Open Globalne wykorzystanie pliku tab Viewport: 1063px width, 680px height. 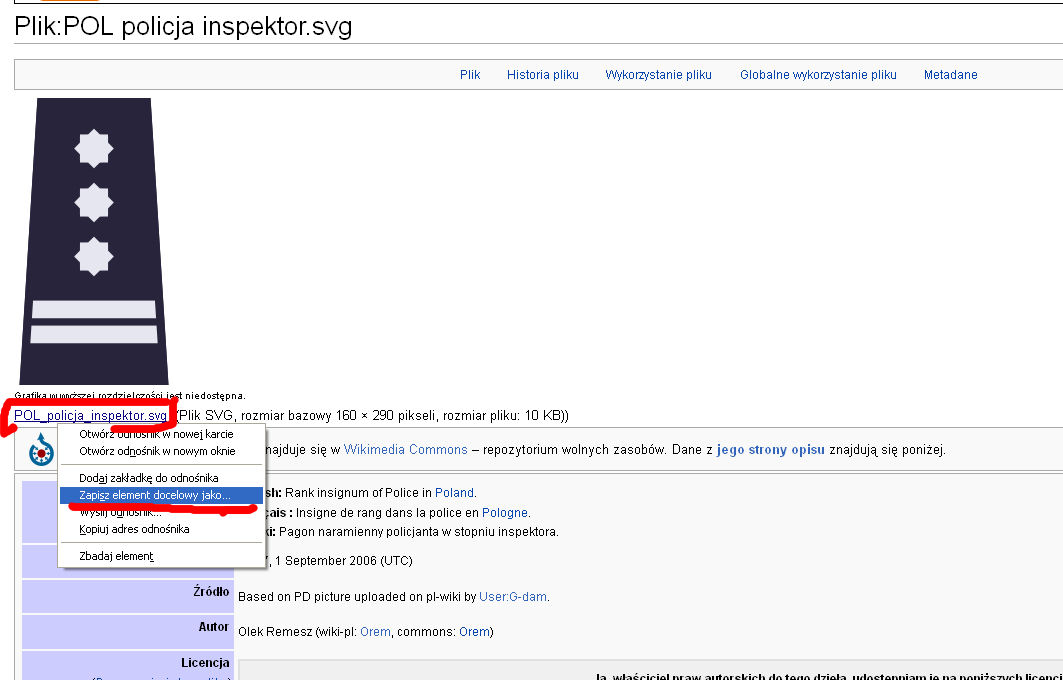click(818, 75)
